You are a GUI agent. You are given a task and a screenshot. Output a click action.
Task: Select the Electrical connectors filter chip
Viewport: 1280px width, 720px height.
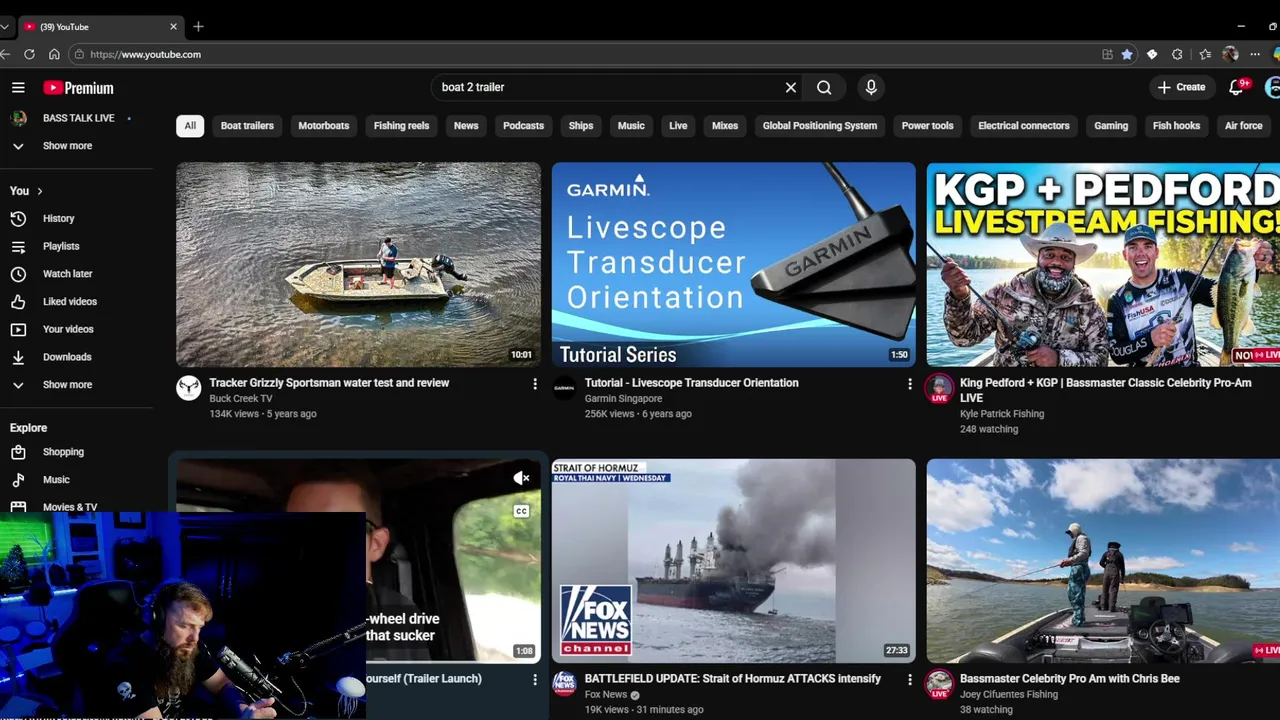[1024, 126]
